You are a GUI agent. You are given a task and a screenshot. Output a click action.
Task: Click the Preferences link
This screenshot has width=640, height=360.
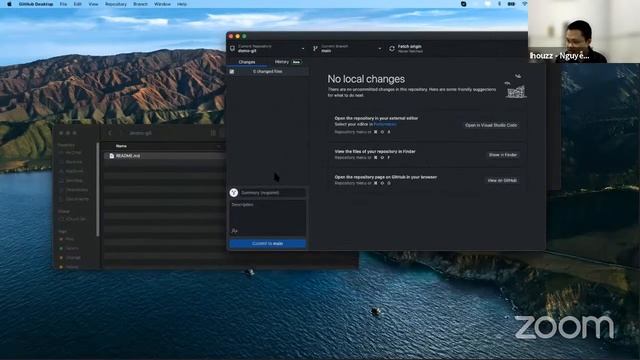point(385,124)
